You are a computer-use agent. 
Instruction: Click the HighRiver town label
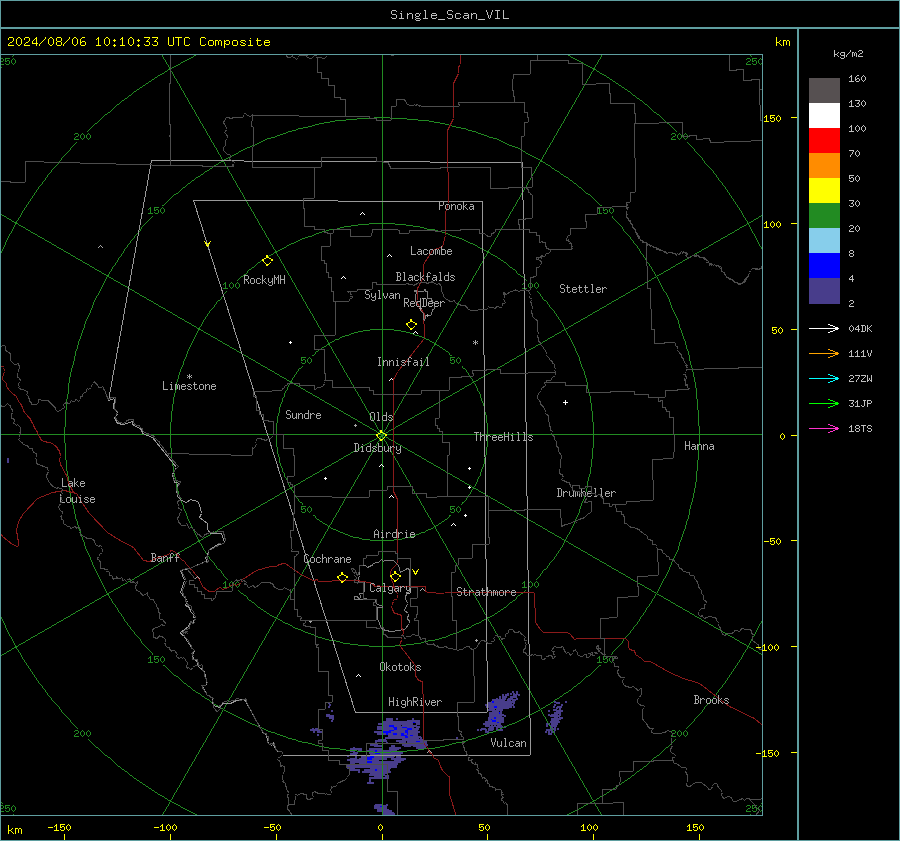coord(415,702)
